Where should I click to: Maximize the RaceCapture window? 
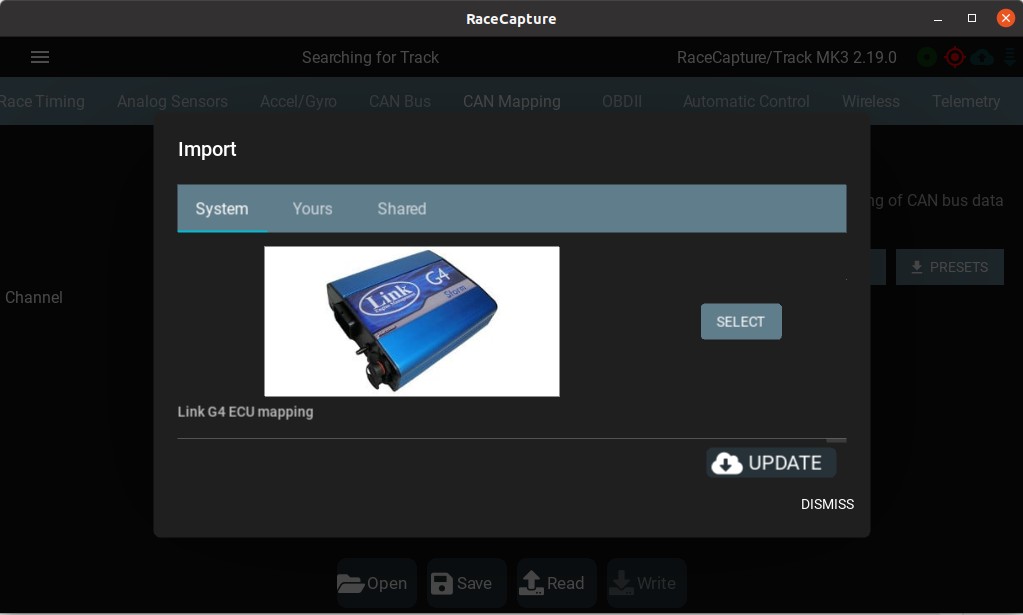(971, 18)
